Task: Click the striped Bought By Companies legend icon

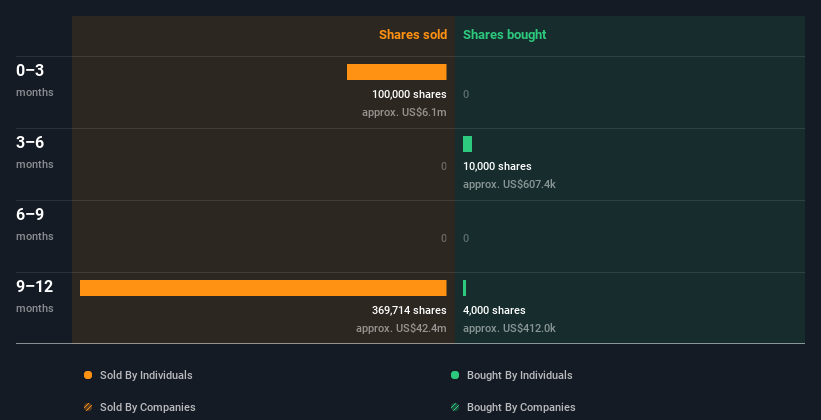Action: pos(455,407)
